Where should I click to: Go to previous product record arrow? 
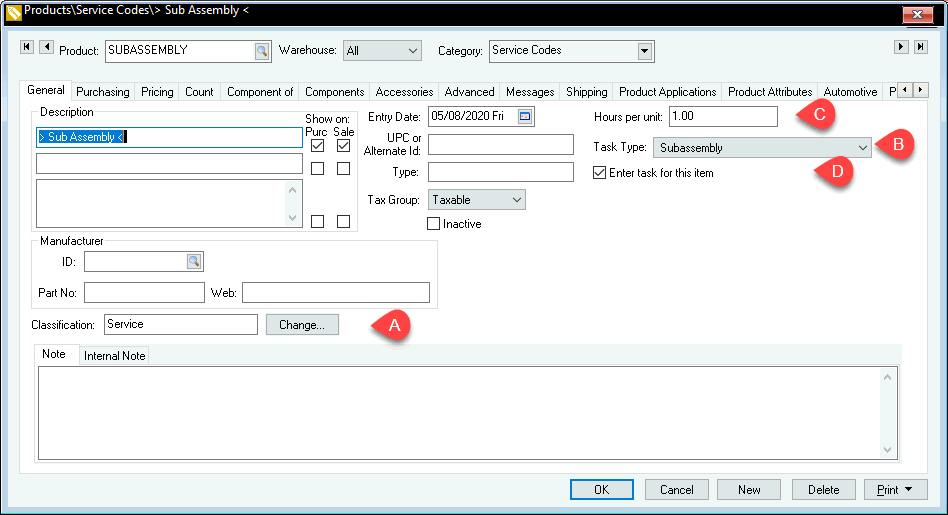click(45, 47)
